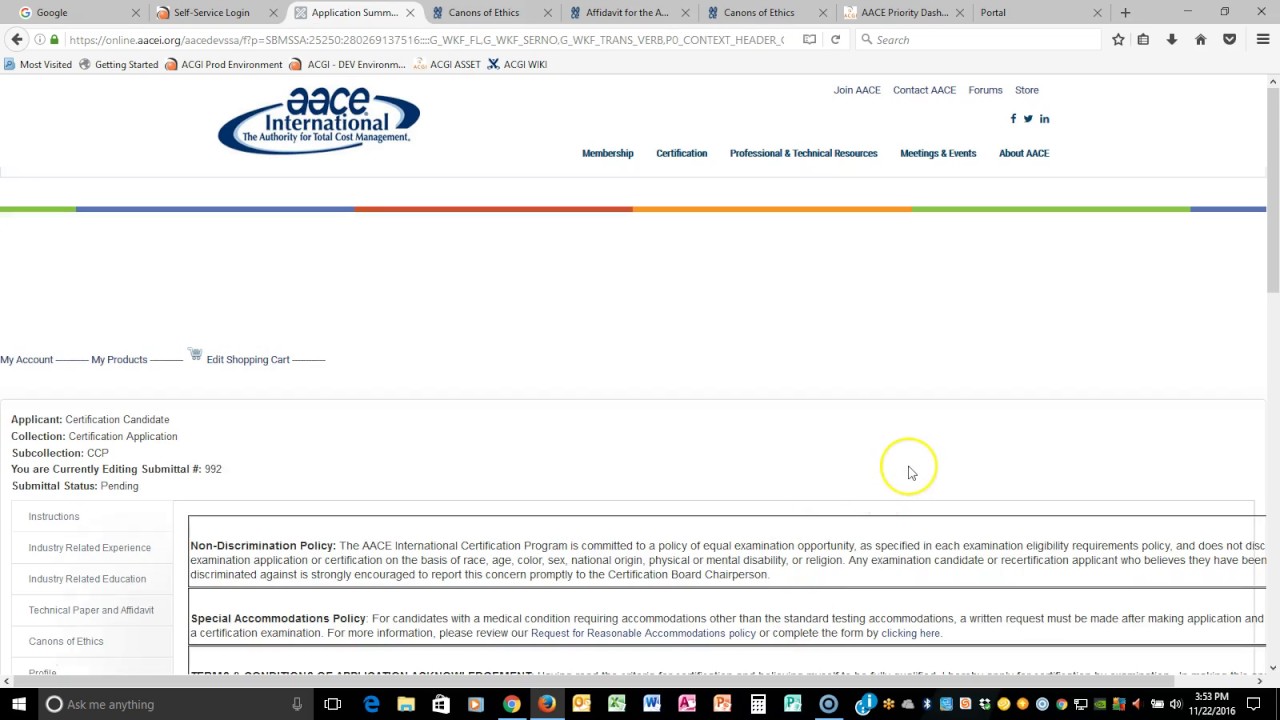This screenshot has height=720, width=1280.
Task: Open the Meetings & Events menu
Action: click(938, 153)
